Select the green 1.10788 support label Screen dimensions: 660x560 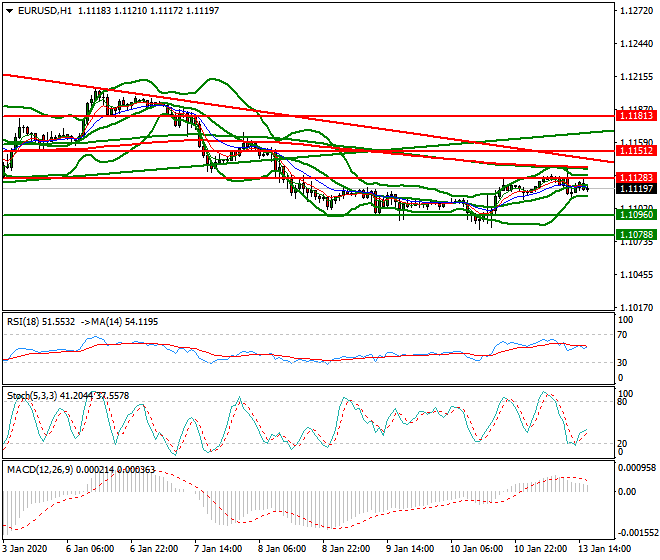(x=636, y=235)
